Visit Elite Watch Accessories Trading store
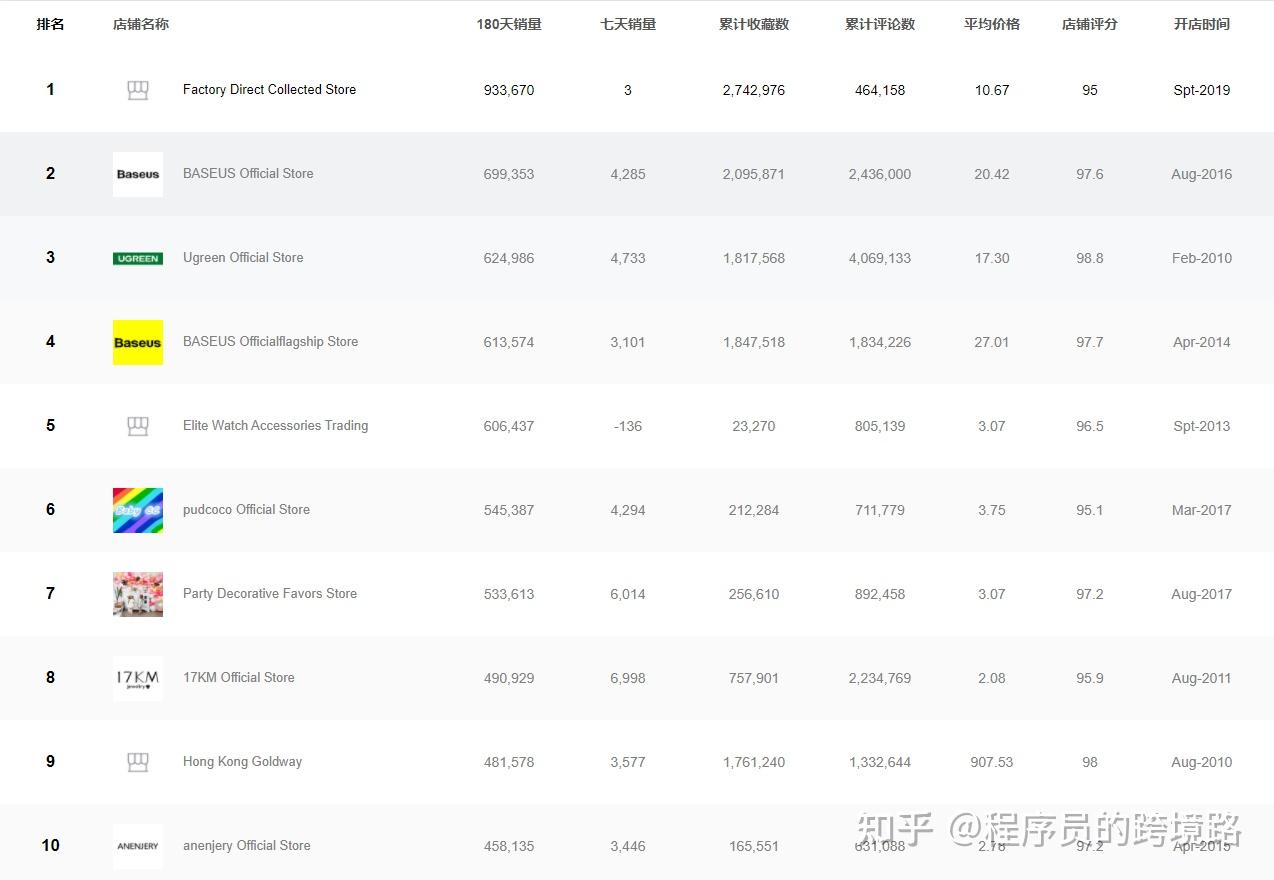This screenshot has width=1274, height=880. [x=275, y=426]
